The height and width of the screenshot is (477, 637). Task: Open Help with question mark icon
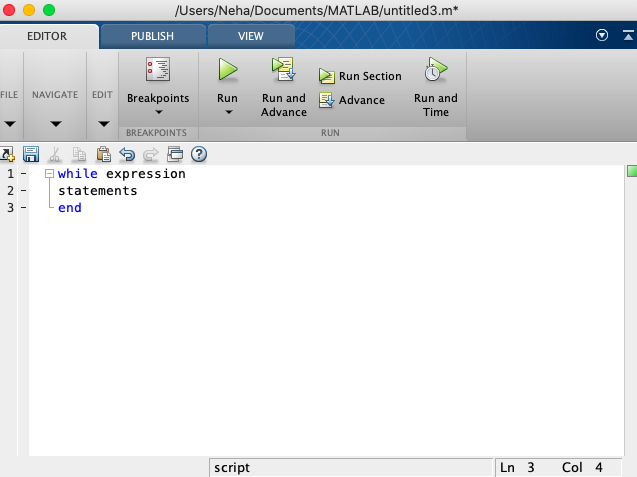(x=199, y=154)
